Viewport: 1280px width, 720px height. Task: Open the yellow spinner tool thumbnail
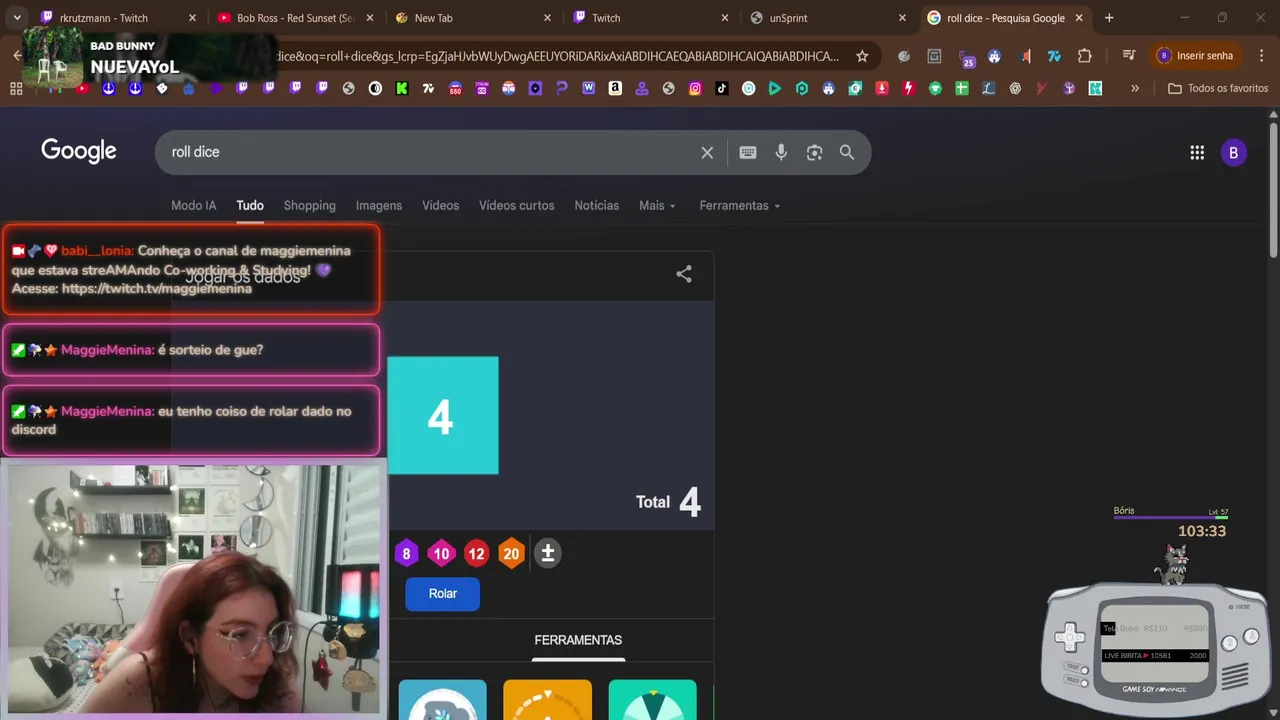(x=547, y=700)
